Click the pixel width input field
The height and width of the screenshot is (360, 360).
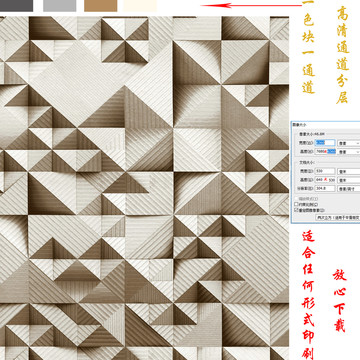324,143
